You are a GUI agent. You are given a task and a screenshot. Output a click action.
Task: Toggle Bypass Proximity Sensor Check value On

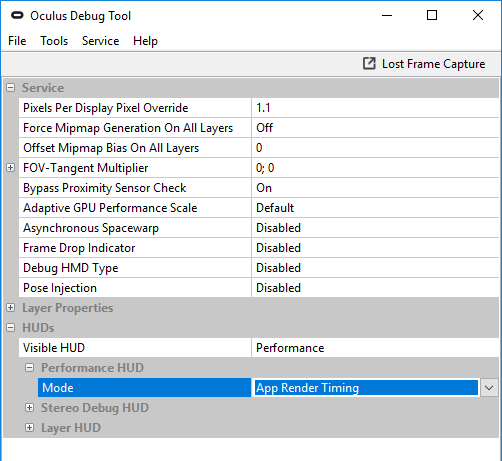click(375, 188)
